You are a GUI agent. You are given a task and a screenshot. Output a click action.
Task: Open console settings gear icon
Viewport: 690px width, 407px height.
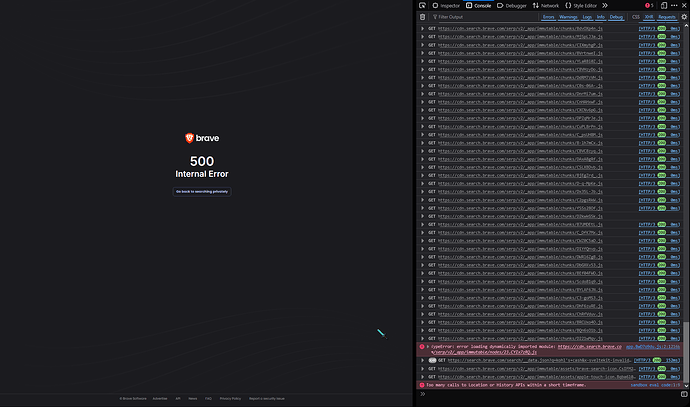click(x=684, y=17)
